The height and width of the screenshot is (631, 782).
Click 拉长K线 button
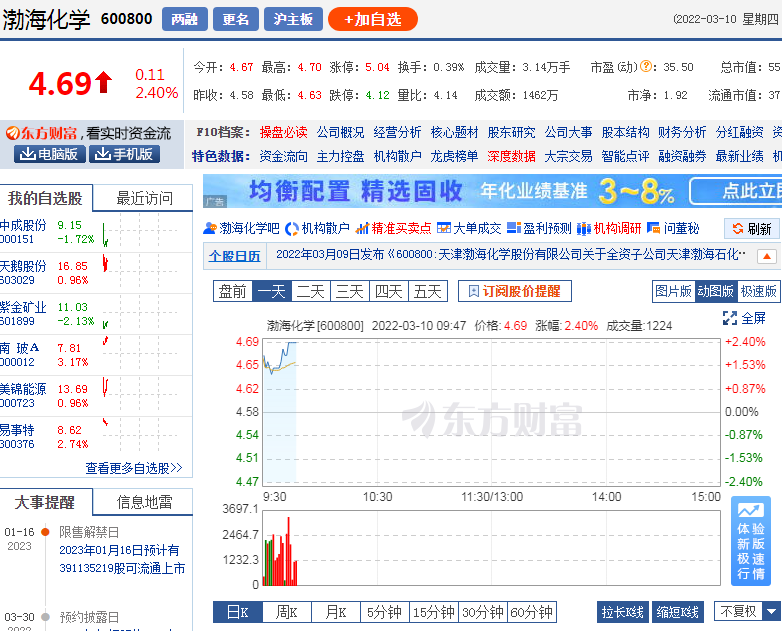point(622,612)
